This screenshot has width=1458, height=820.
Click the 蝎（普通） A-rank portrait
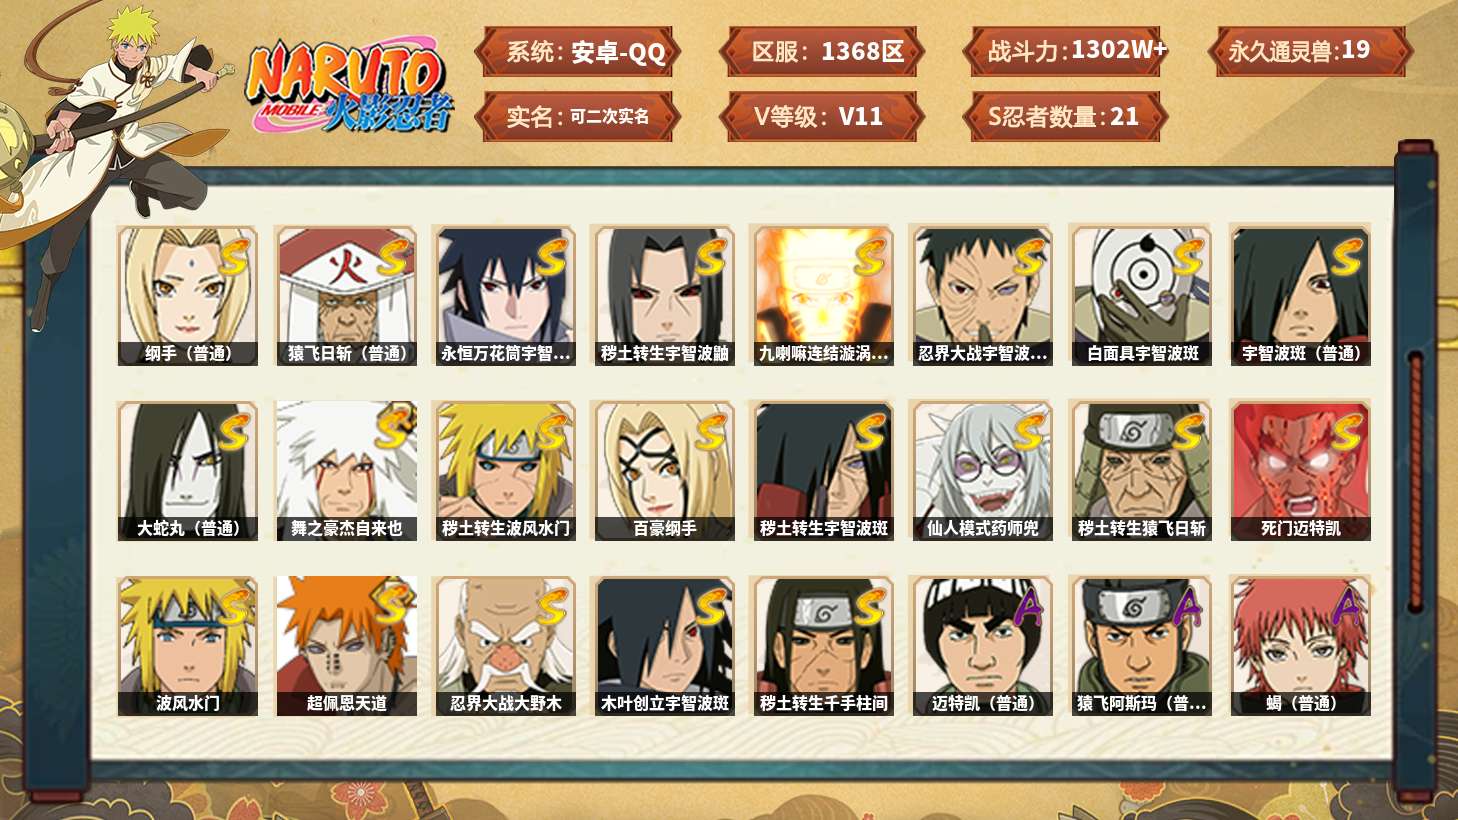1300,646
